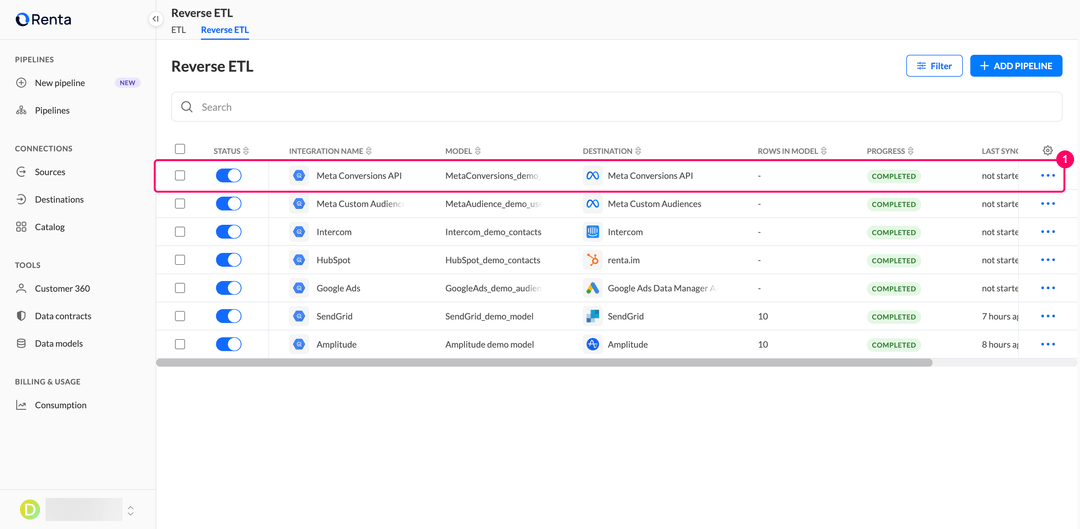Switch off the Amplitude status toggle

click(x=229, y=344)
